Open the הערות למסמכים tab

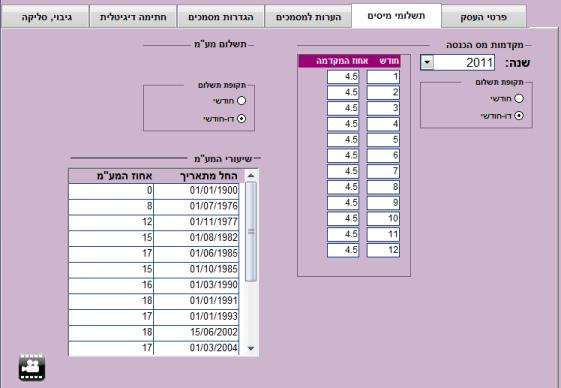pyautogui.click(x=308, y=16)
